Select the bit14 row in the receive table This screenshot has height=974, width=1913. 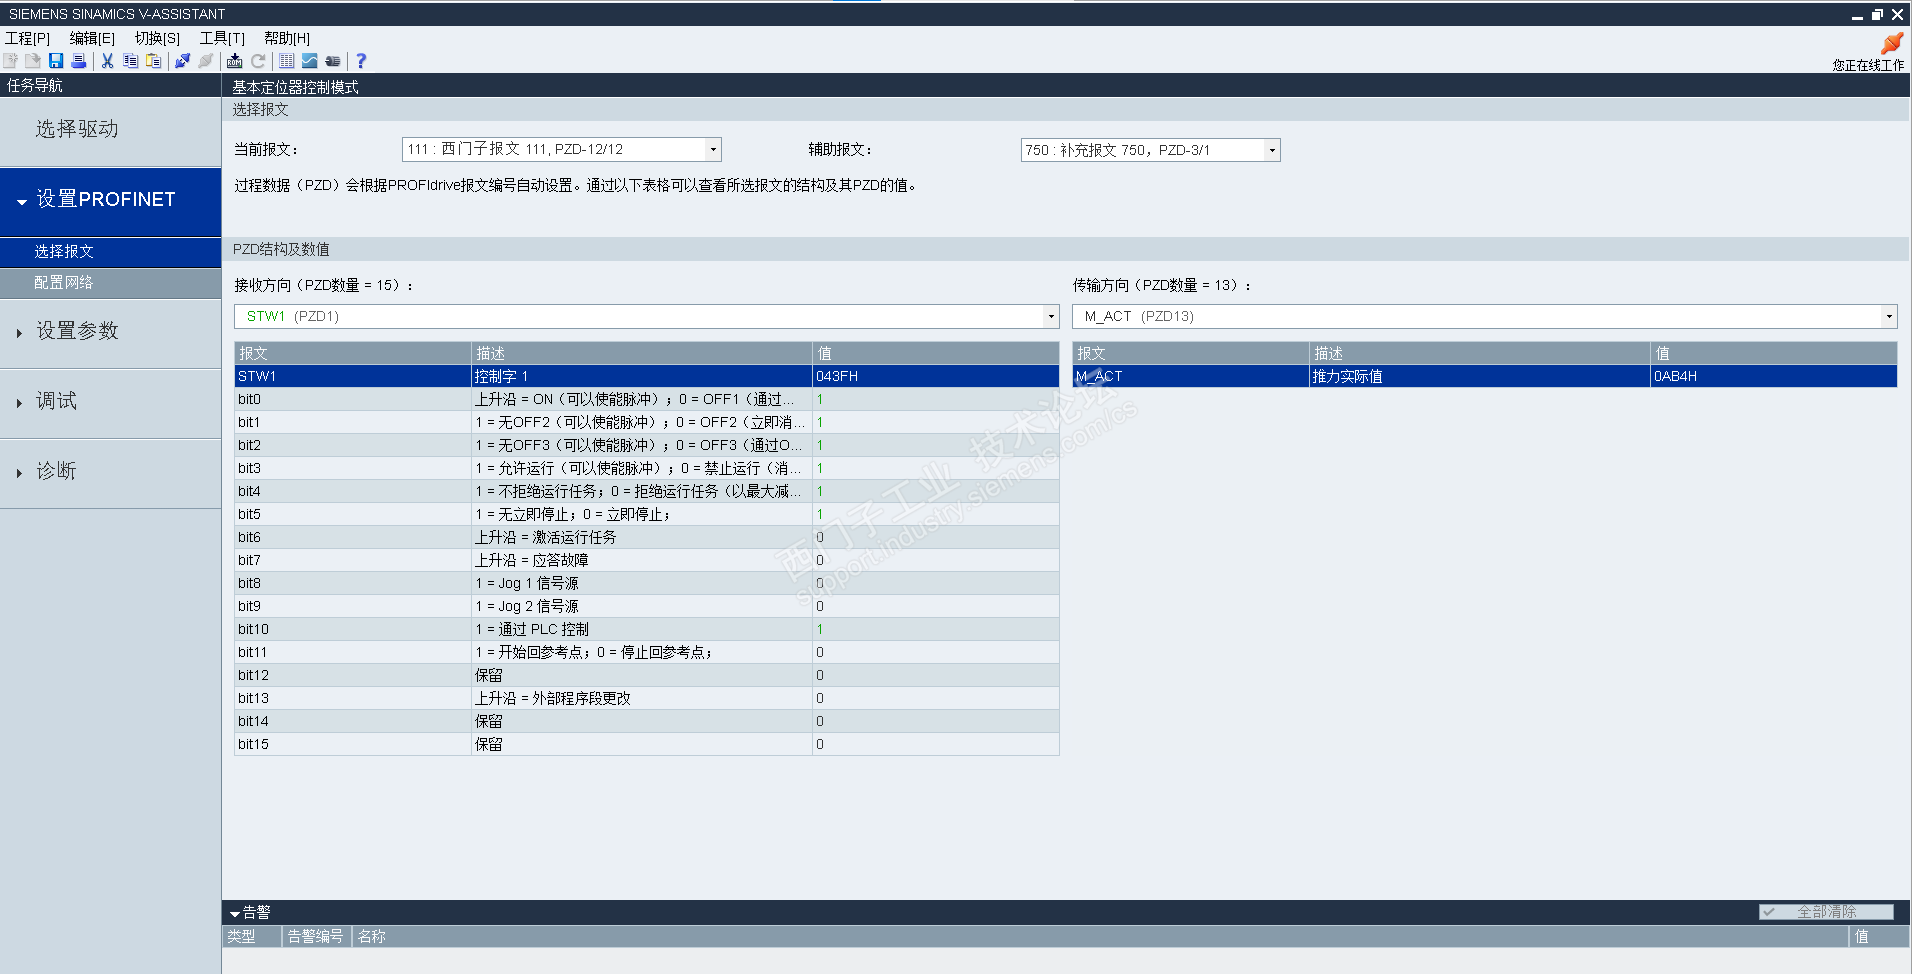click(x=646, y=721)
